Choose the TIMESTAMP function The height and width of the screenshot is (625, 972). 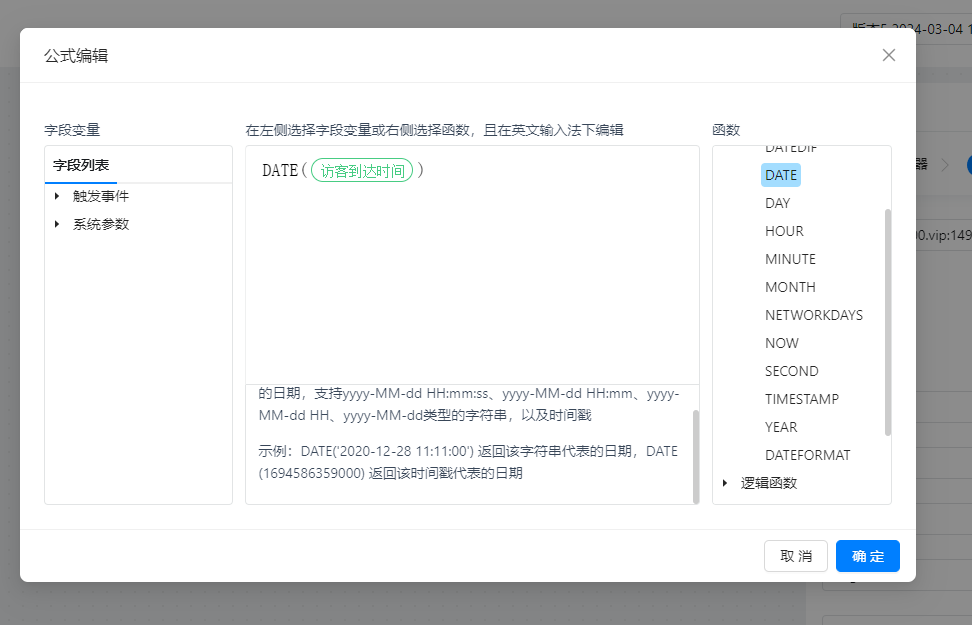pos(802,399)
